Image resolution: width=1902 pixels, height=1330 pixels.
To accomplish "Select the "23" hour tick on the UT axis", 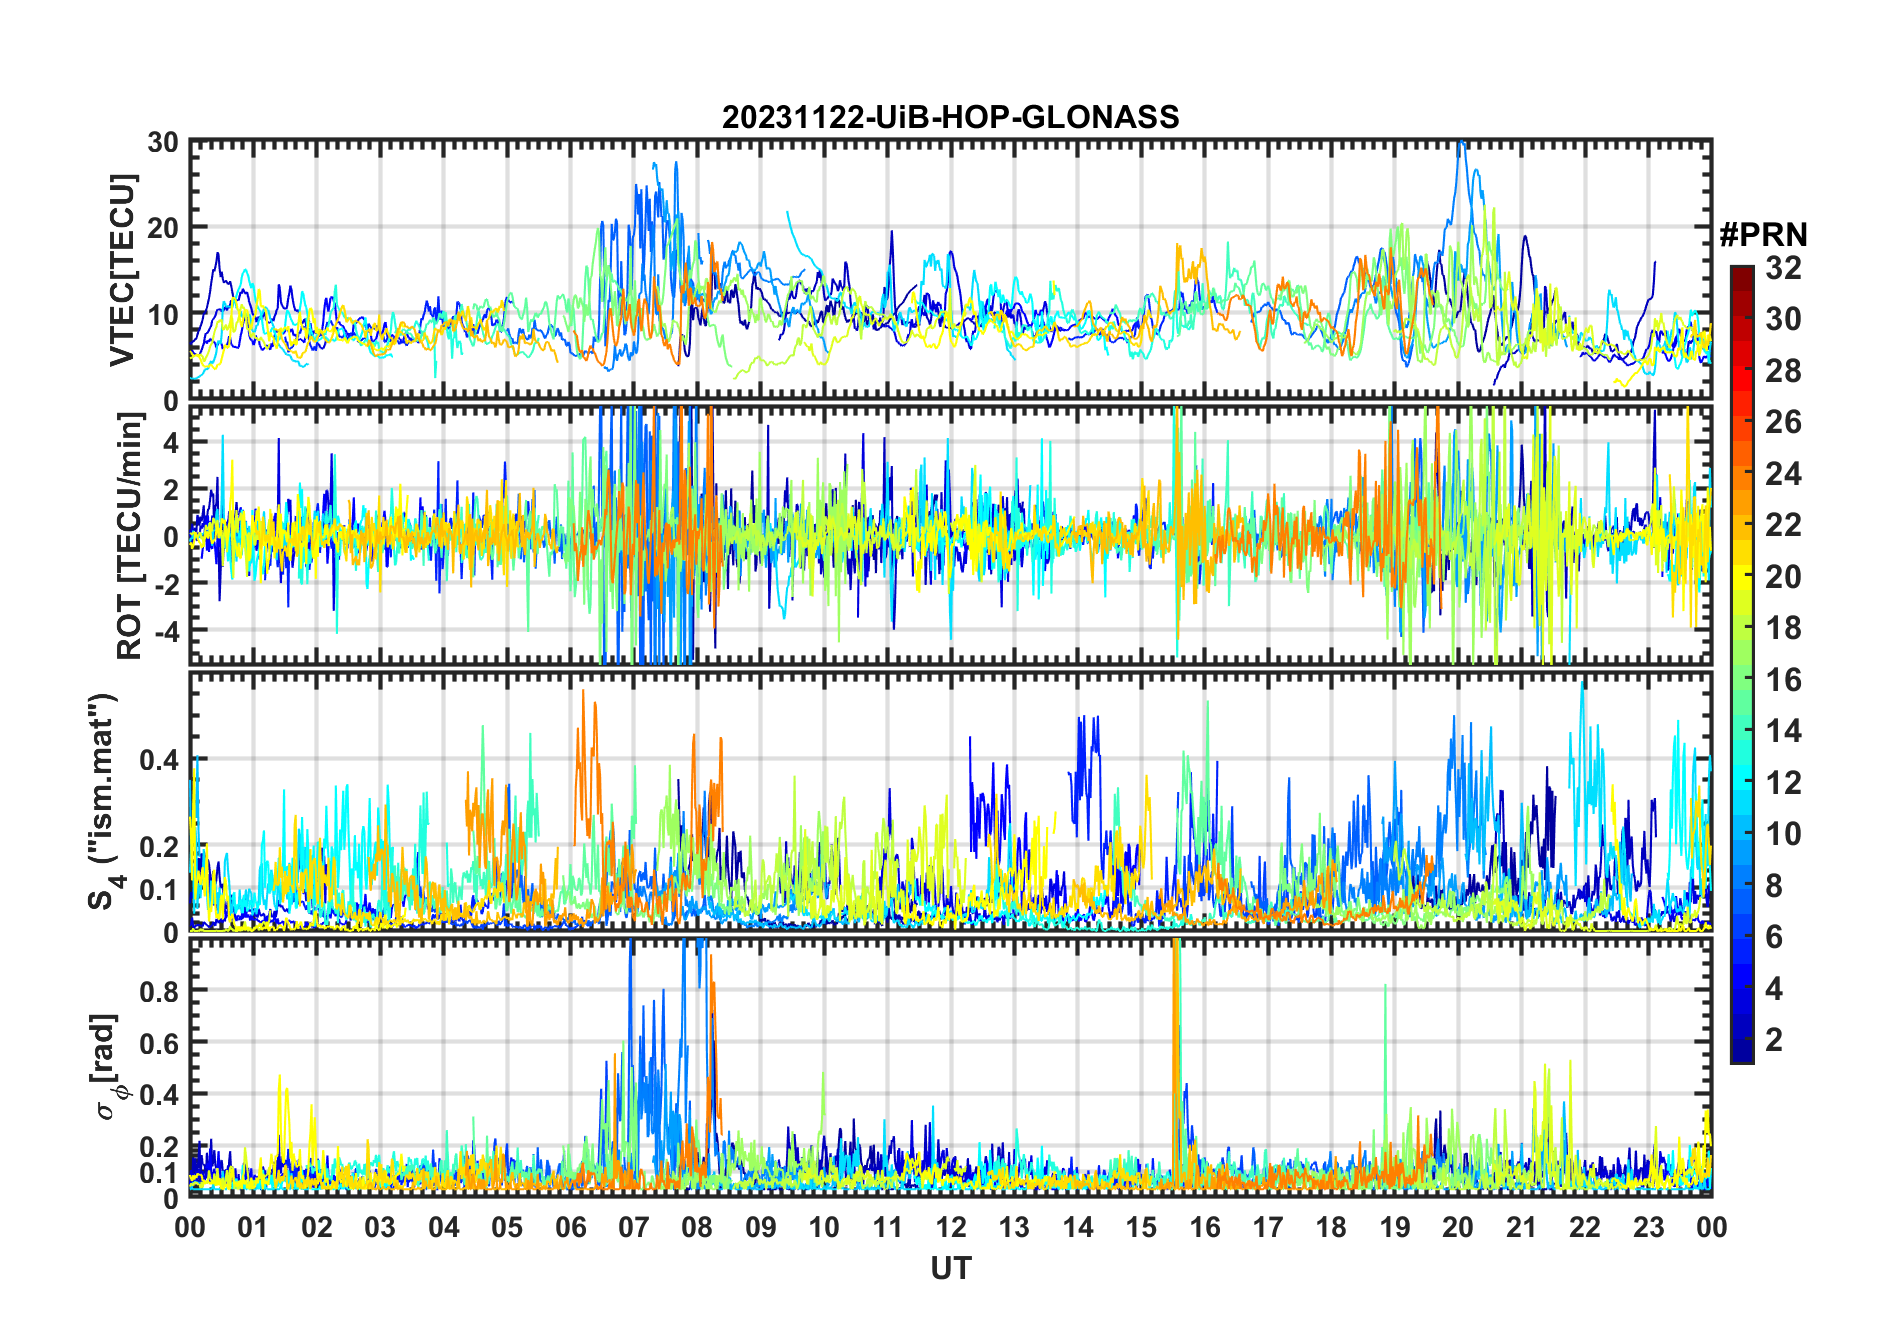I will coord(1649,1227).
